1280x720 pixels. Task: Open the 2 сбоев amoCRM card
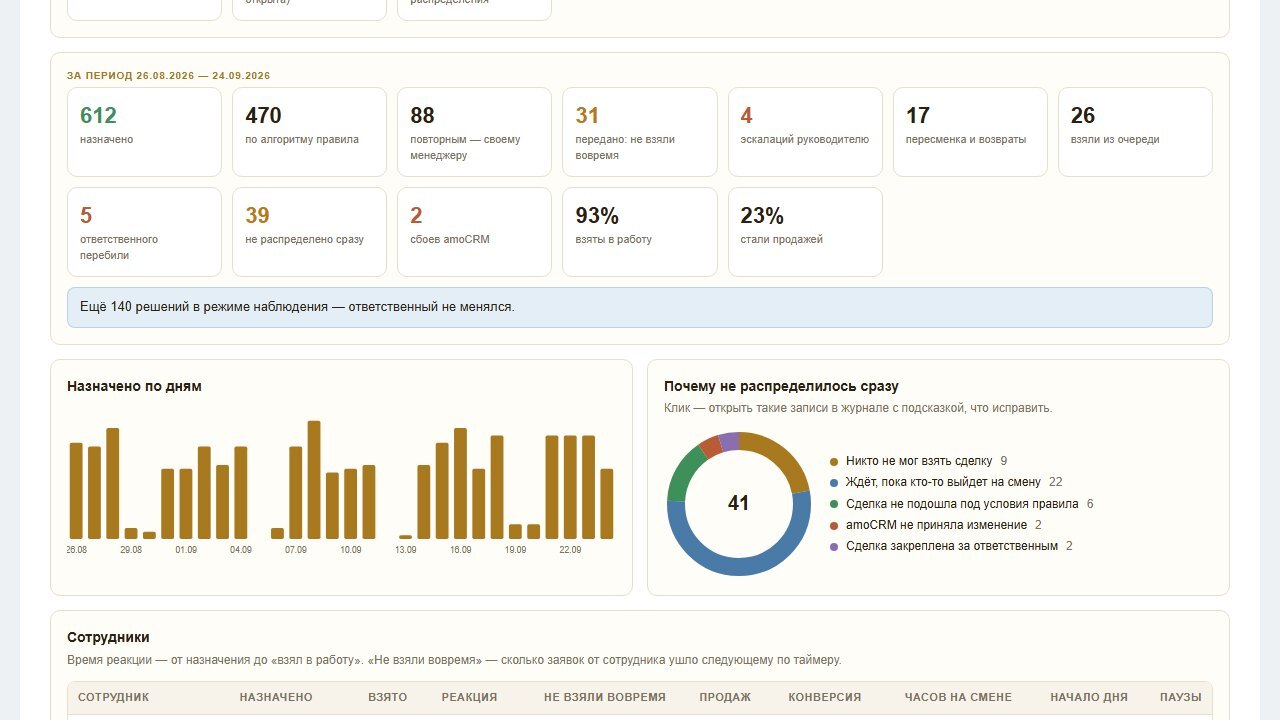[x=474, y=232]
